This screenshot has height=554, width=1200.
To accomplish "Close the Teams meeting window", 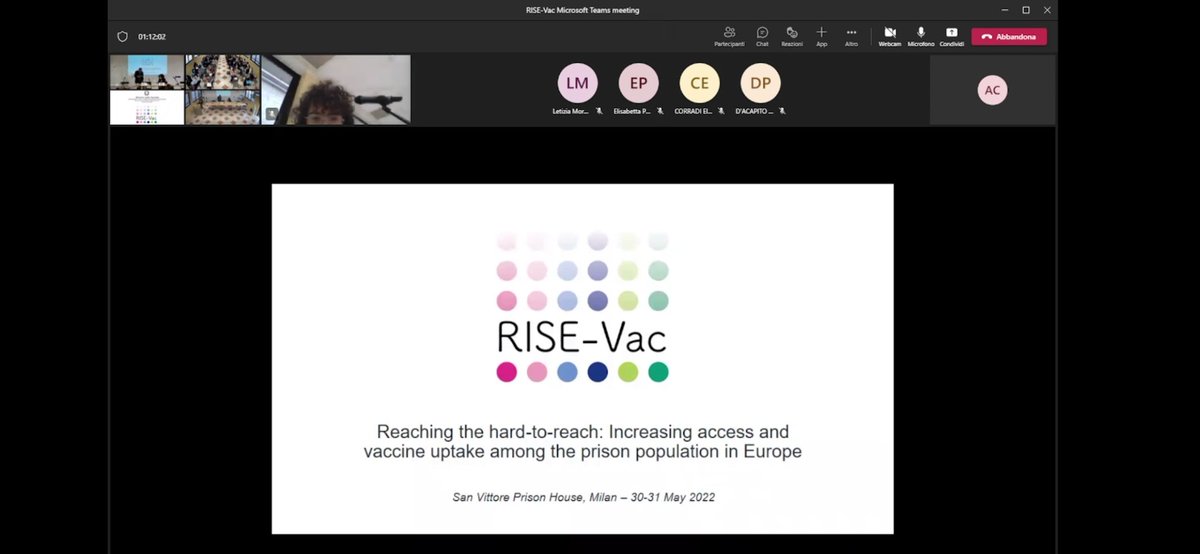I will [x=1046, y=10].
